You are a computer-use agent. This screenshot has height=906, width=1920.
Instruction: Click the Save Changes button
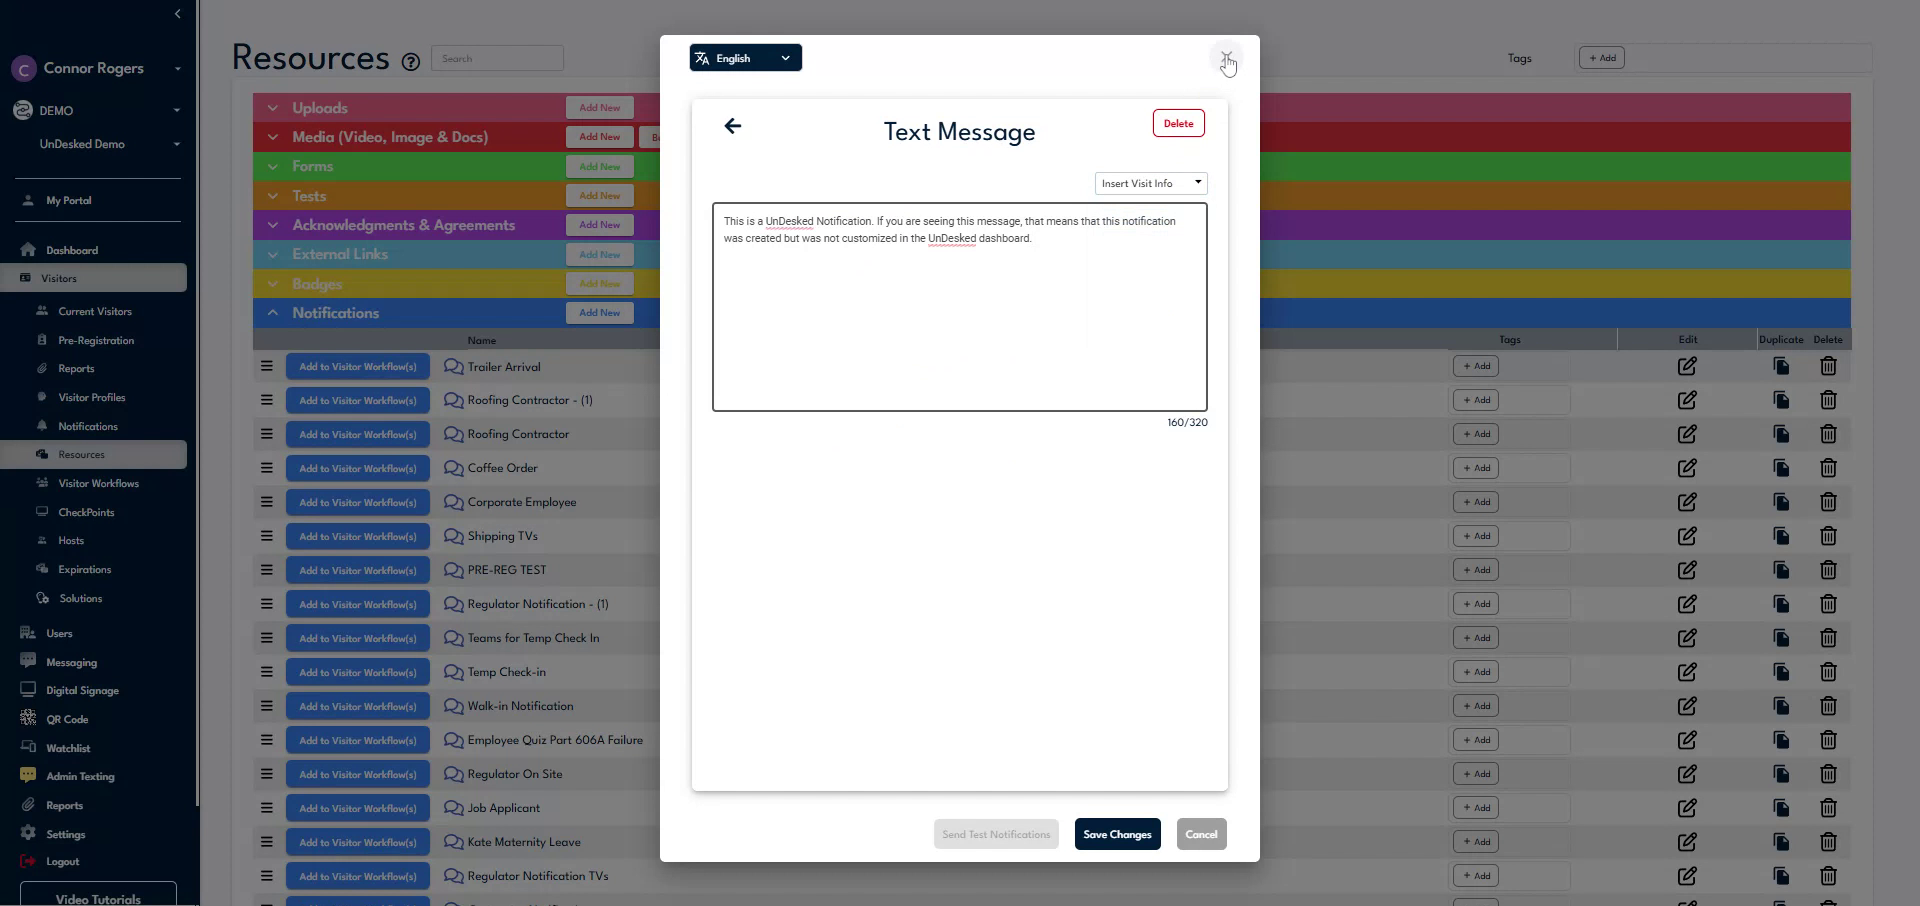click(x=1117, y=833)
